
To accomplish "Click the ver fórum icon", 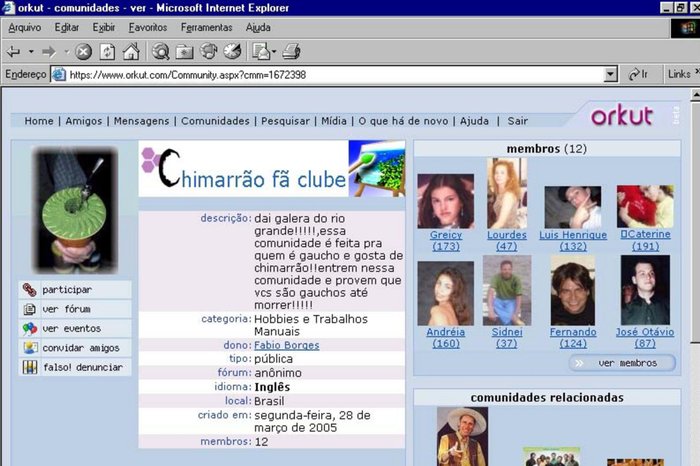I will coord(29,309).
